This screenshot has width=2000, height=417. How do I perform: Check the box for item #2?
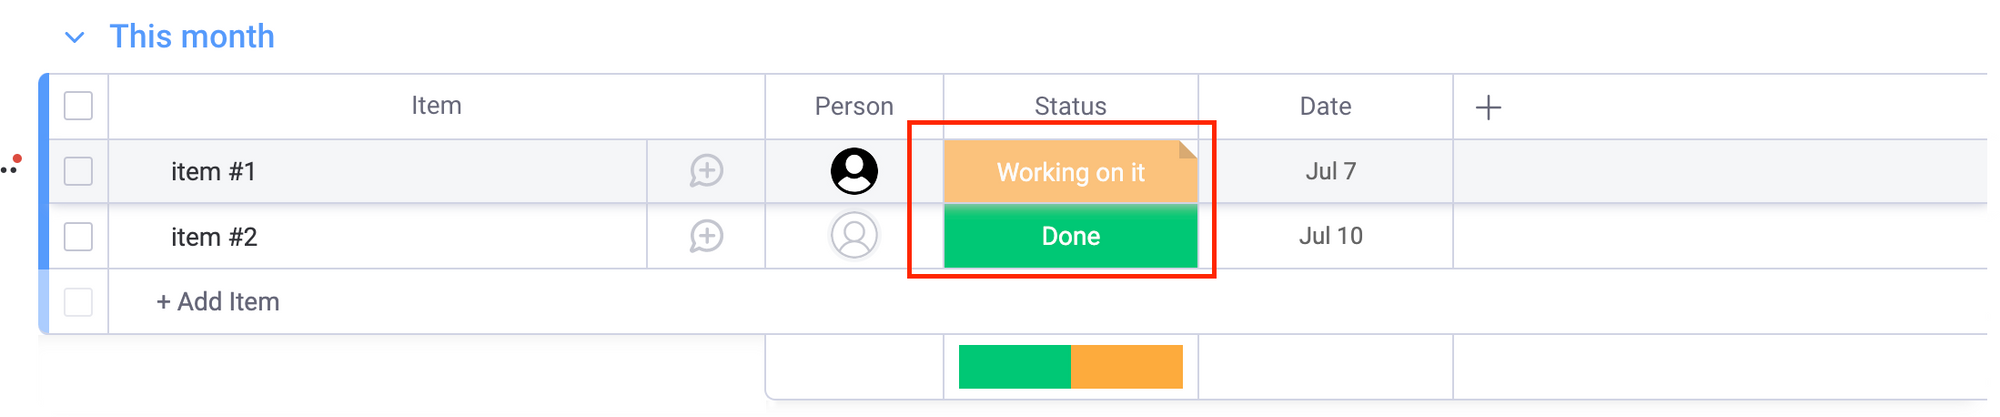coord(78,237)
